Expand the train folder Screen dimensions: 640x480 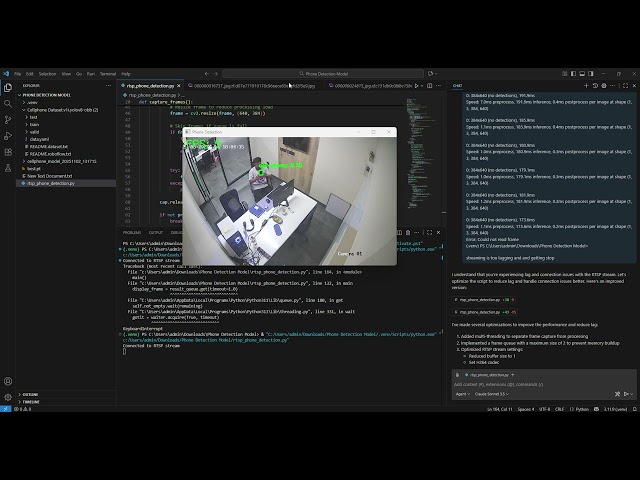click(x=32, y=124)
